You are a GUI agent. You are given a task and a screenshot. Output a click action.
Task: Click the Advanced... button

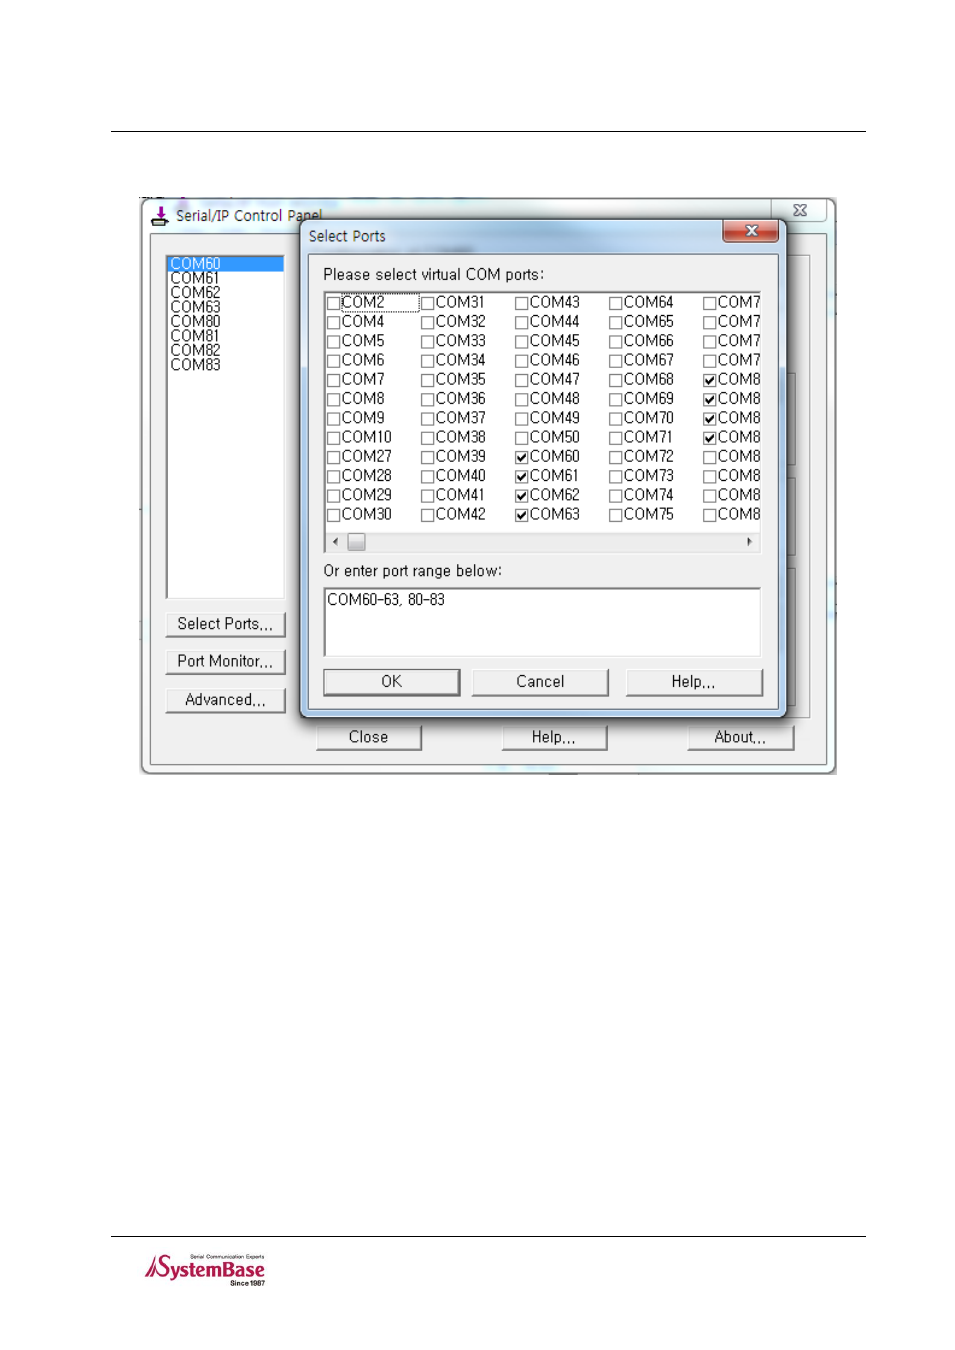(225, 700)
